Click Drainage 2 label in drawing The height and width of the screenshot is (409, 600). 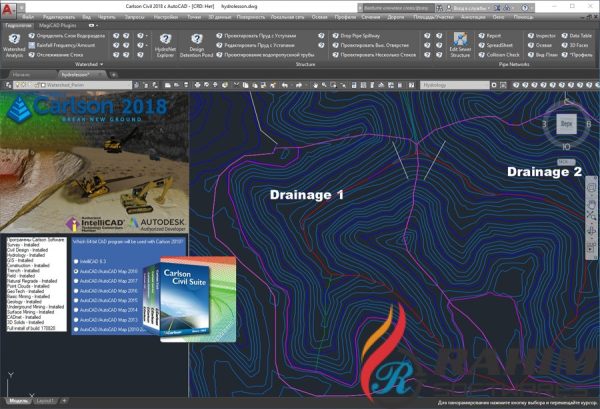pos(544,171)
